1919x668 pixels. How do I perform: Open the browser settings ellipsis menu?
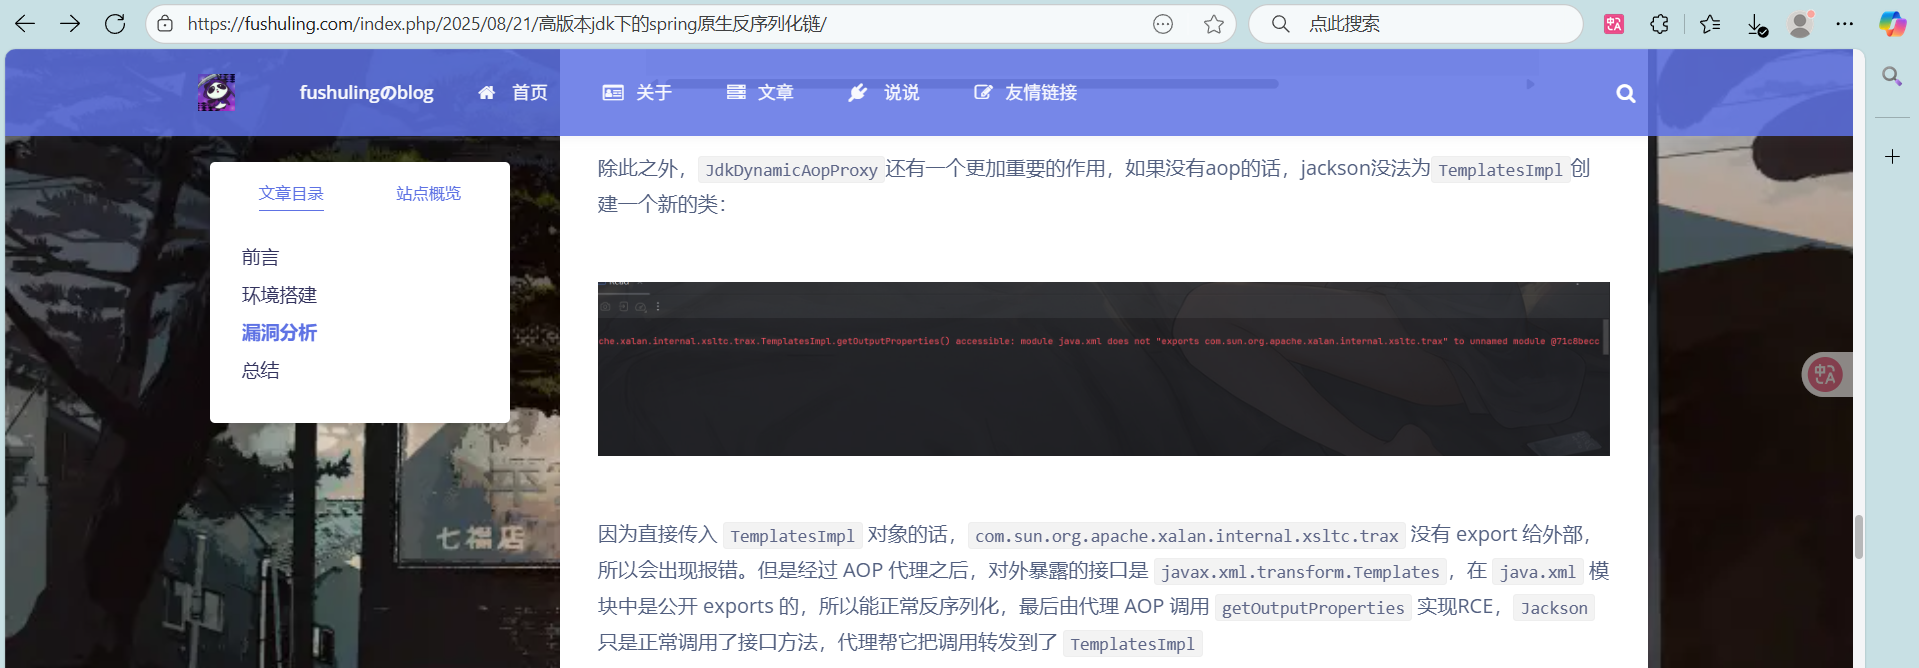[1845, 24]
